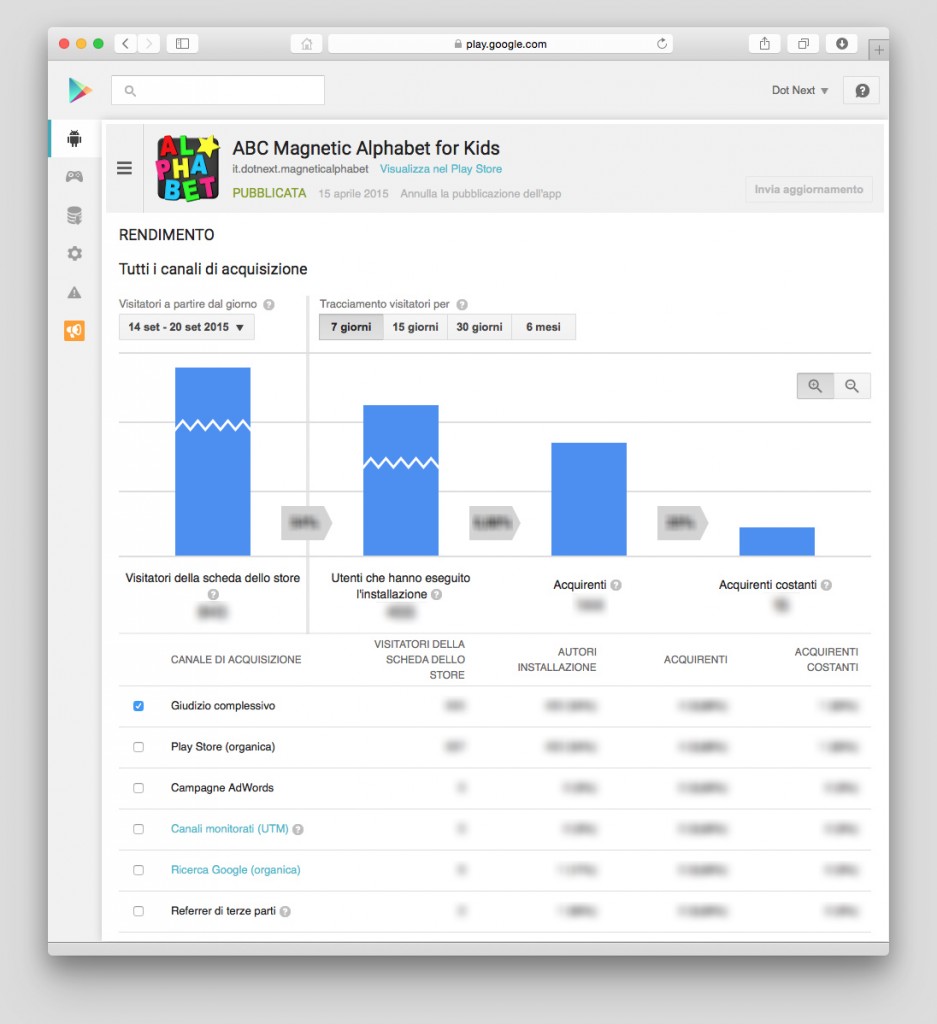
Task: Click the AUTORI INSTALLAZIONE column header
Action: [x=557, y=660]
